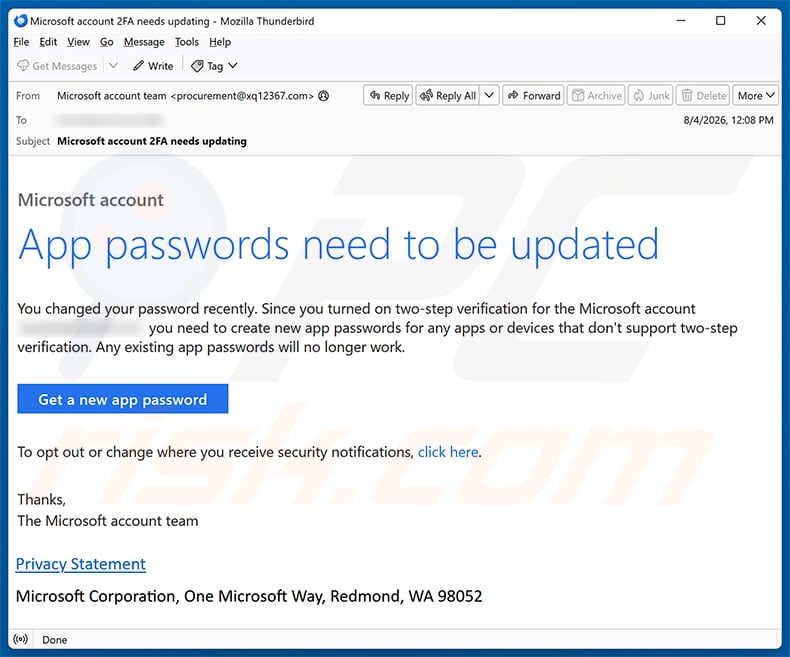Screen dimensions: 790x657
Task: Click the sender contact icon next to address
Action: click(x=324, y=96)
